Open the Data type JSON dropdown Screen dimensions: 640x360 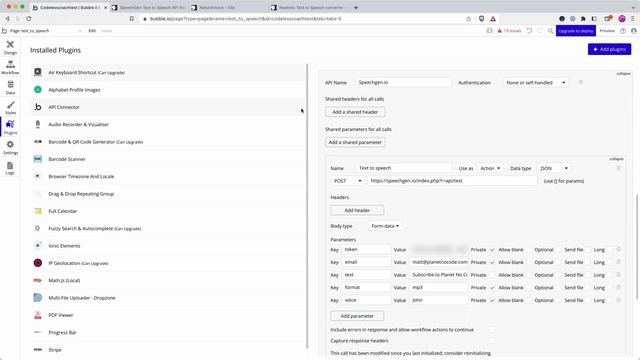tap(554, 168)
